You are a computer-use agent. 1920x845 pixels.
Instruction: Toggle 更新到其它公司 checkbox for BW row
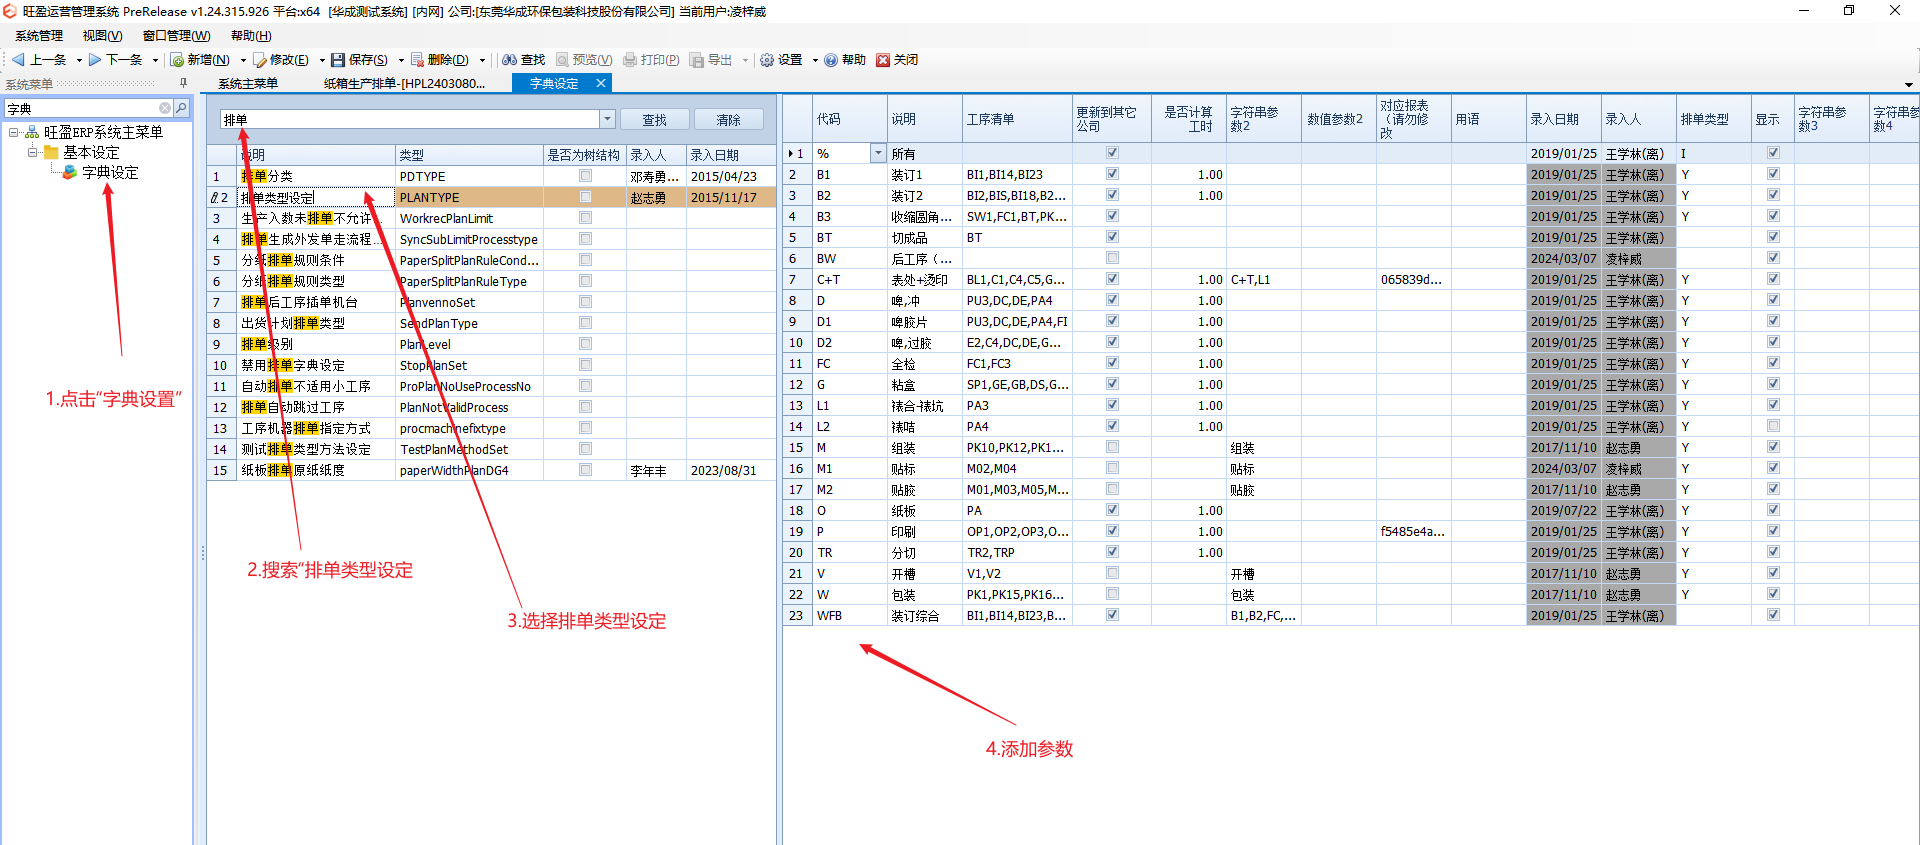pyautogui.click(x=1112, y=258)
